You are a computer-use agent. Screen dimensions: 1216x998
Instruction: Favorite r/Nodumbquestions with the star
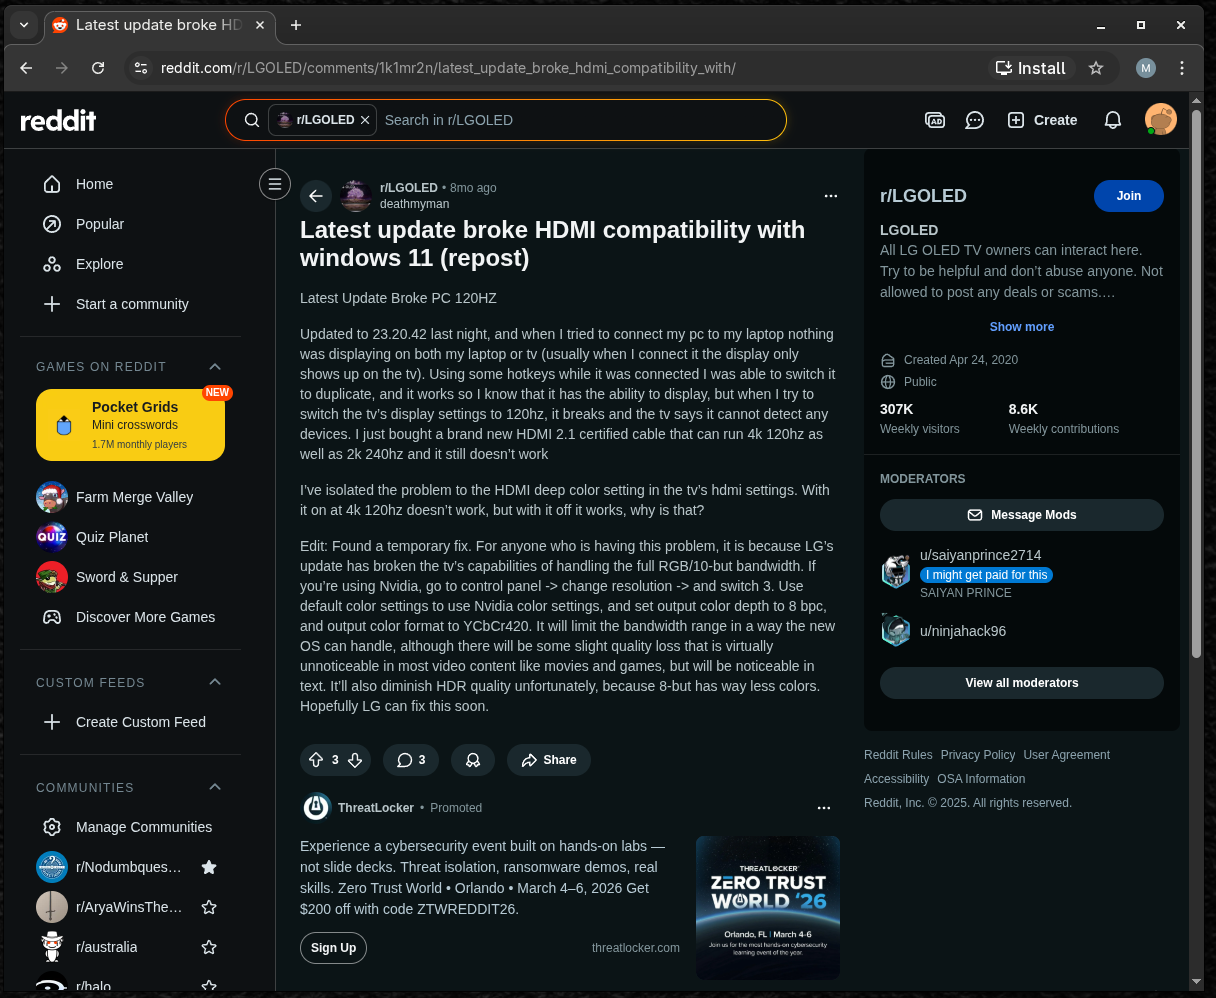click(209, 867)
